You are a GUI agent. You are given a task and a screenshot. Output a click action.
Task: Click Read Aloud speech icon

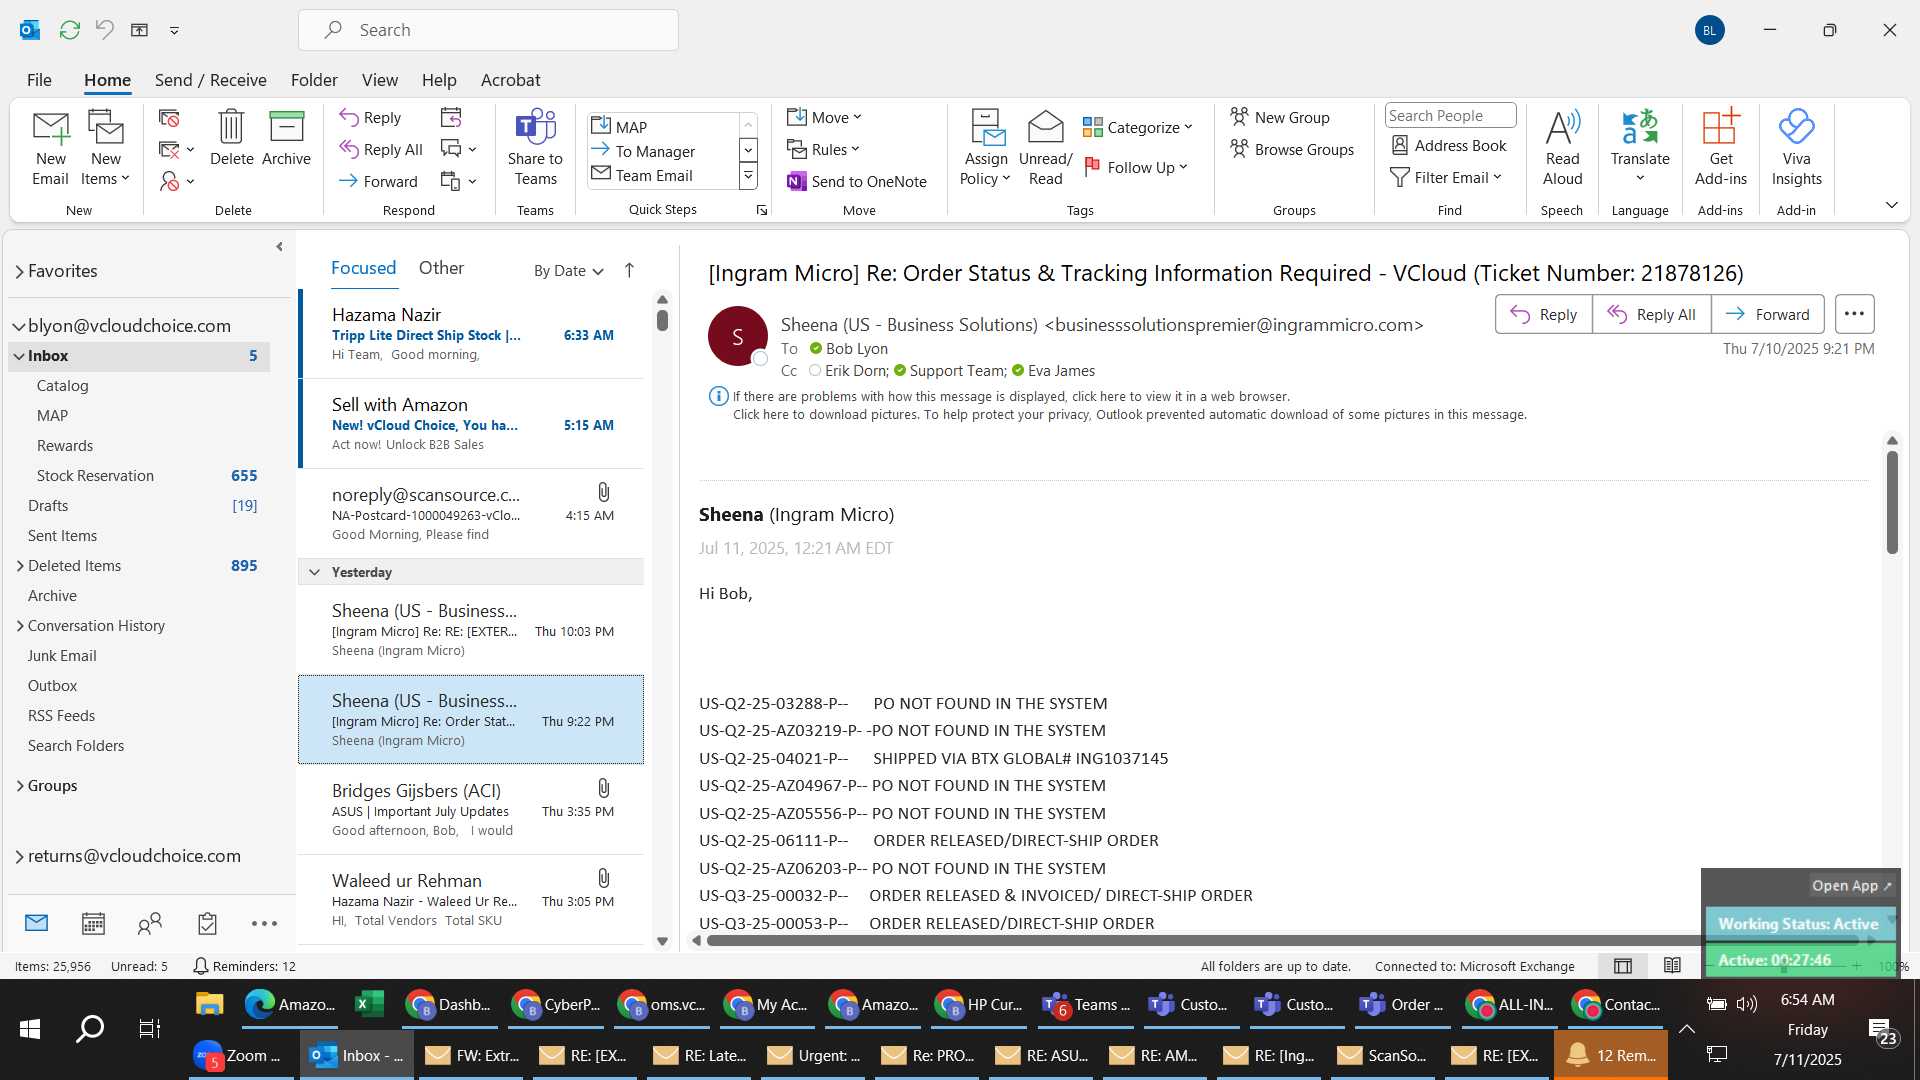coord(1562,148)
